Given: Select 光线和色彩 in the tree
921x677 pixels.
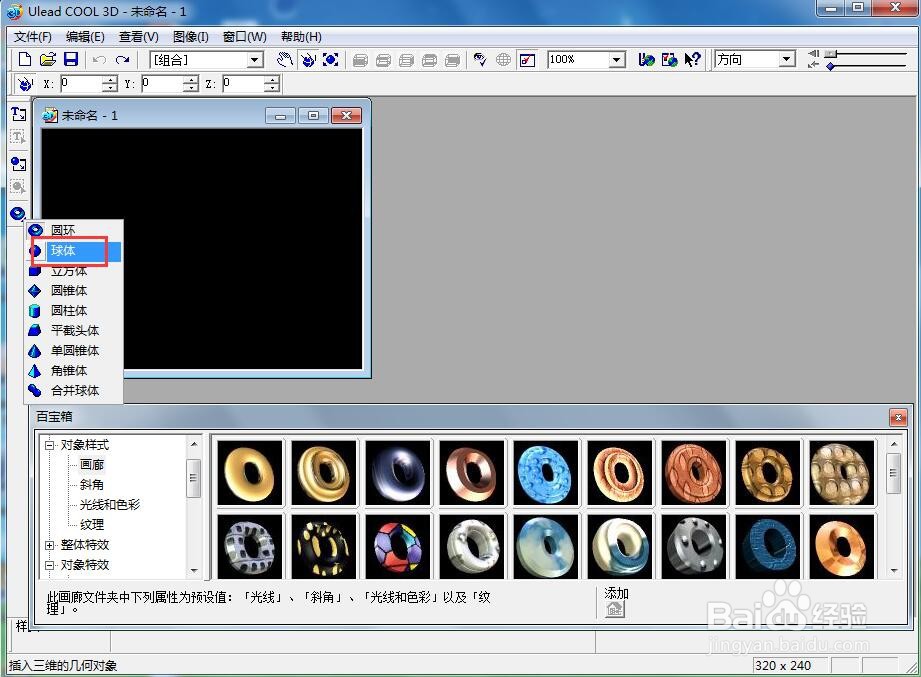Looking at the screenshot, I should pos(110,505).
